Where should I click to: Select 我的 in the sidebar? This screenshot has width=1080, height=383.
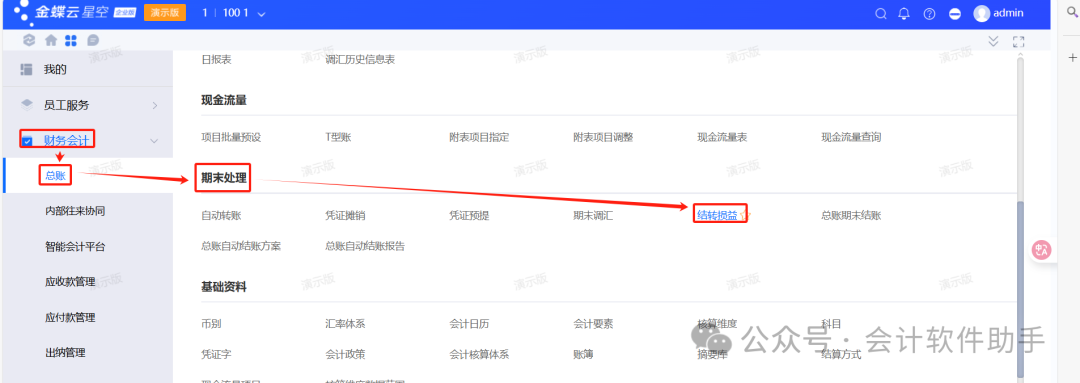55,70
